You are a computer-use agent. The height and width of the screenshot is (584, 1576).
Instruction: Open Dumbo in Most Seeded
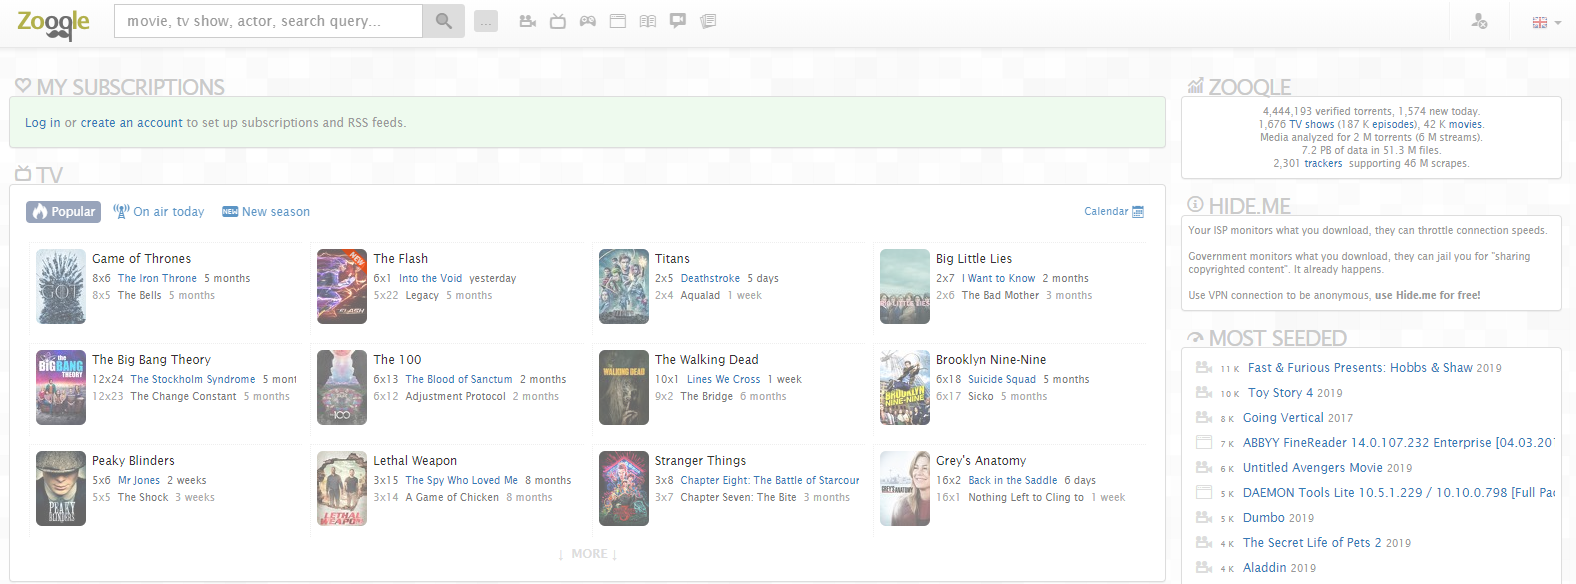[x=1264, y=518]
